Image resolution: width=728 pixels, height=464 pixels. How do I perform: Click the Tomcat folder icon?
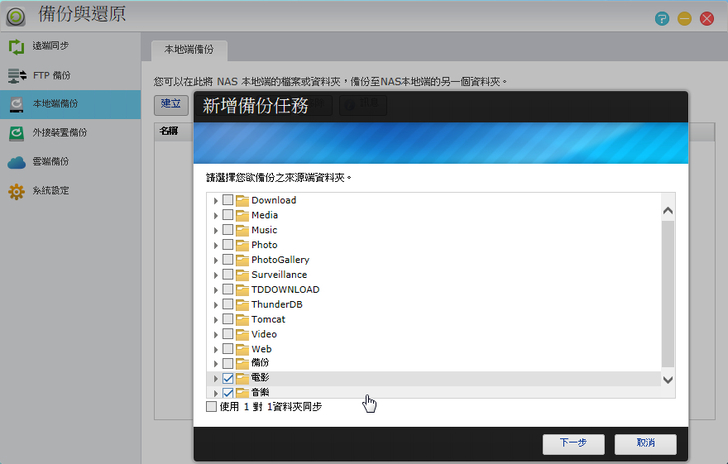(x=242, y=320)
